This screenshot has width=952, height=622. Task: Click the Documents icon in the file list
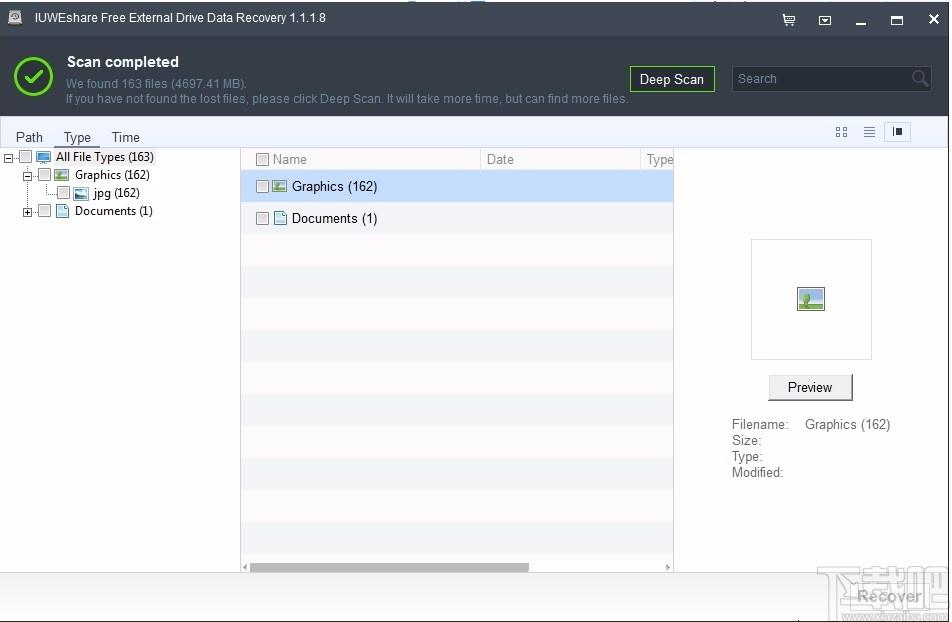(280, 218)
